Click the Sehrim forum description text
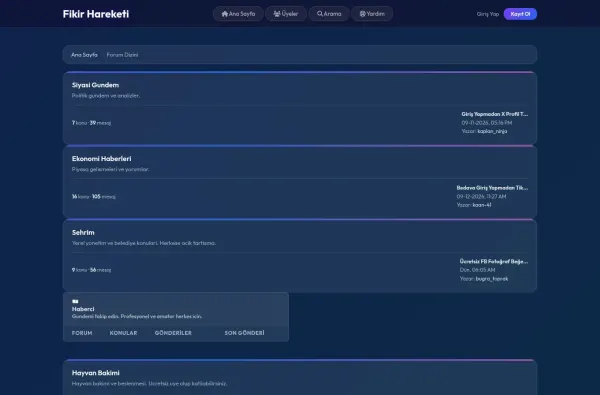 tap(144, 243)
